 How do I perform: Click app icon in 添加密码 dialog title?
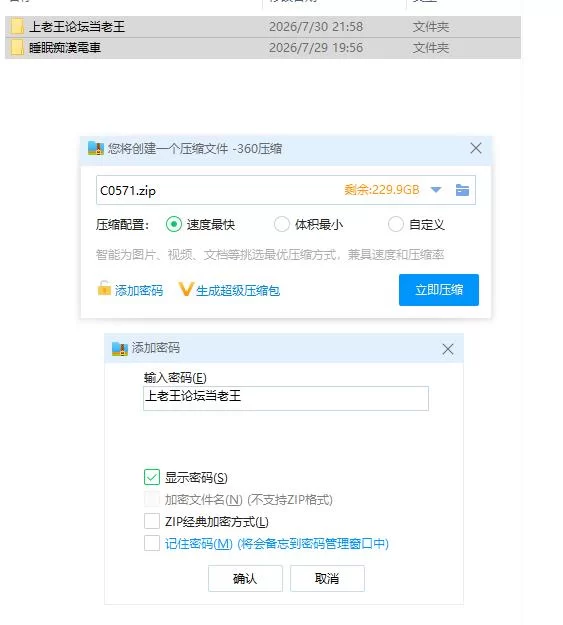click(x=120, y=348)
